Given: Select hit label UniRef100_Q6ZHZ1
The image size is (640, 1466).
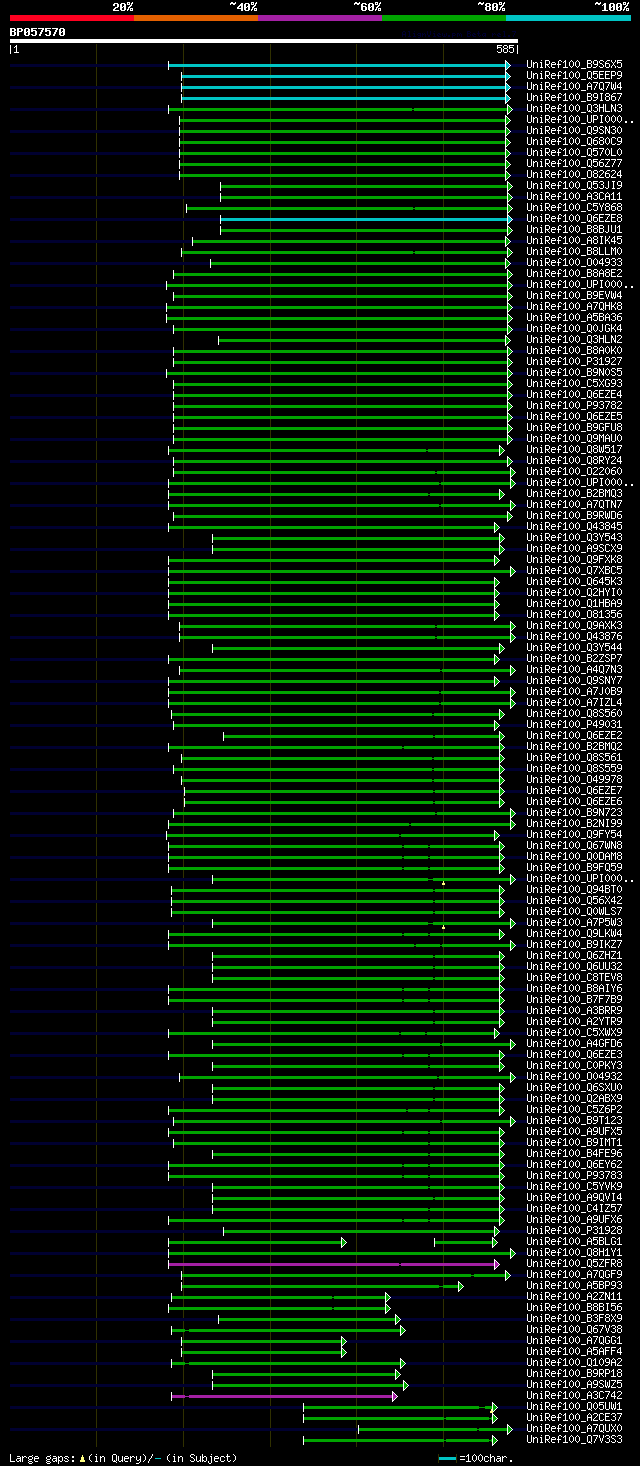Looking at the screenshot, I should click(574, 955).
